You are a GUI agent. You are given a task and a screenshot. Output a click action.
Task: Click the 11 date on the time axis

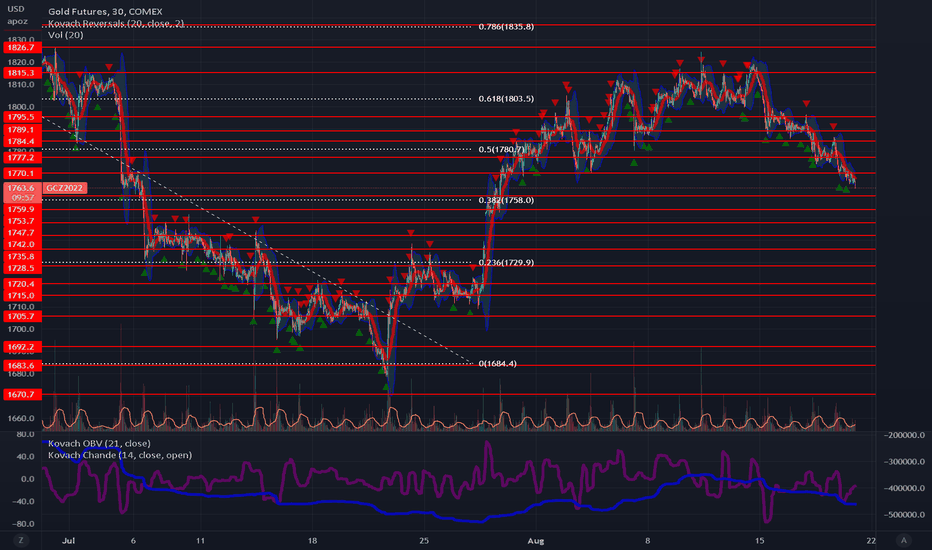point(200,541)
